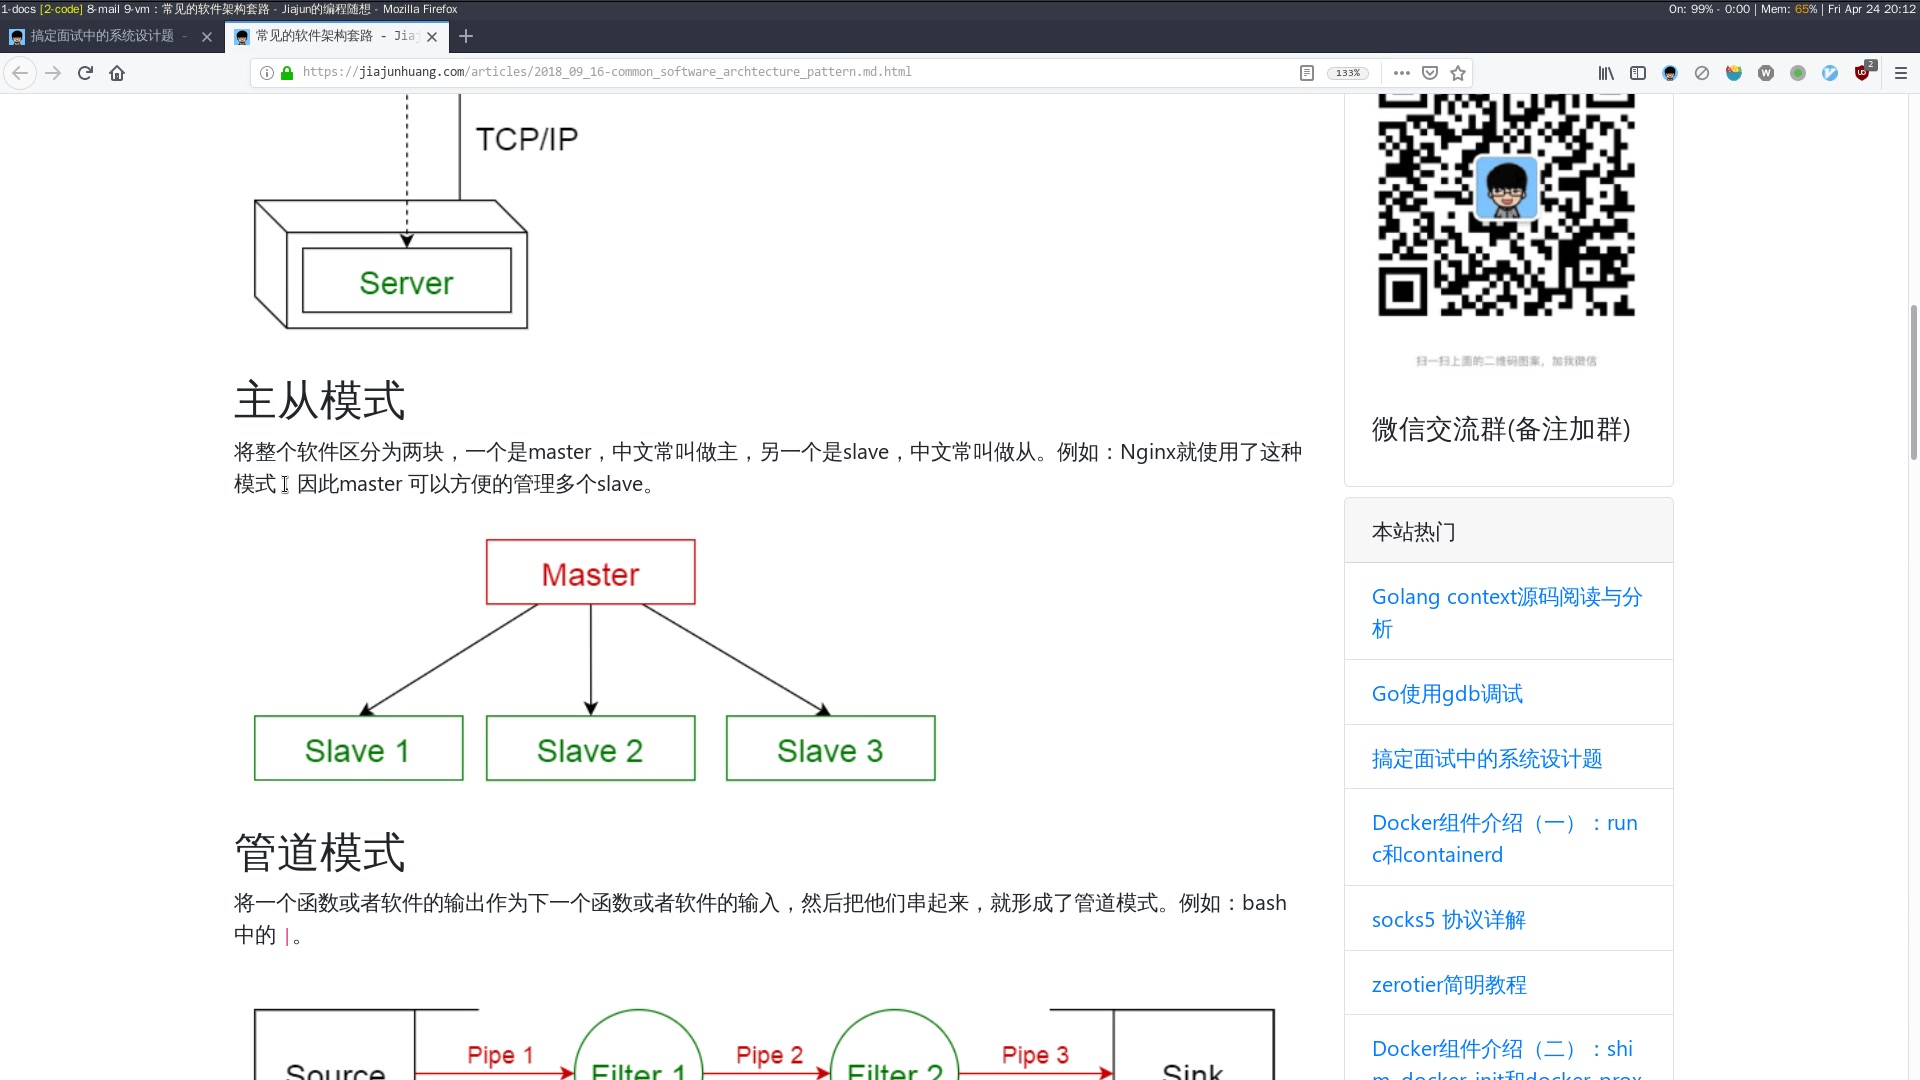Switch to the 搞定面试中的系统设计题 tab
Image resolution: width=1920 pixels, height=1080 pixels.
pyautogui.click(x=100, y=36)
